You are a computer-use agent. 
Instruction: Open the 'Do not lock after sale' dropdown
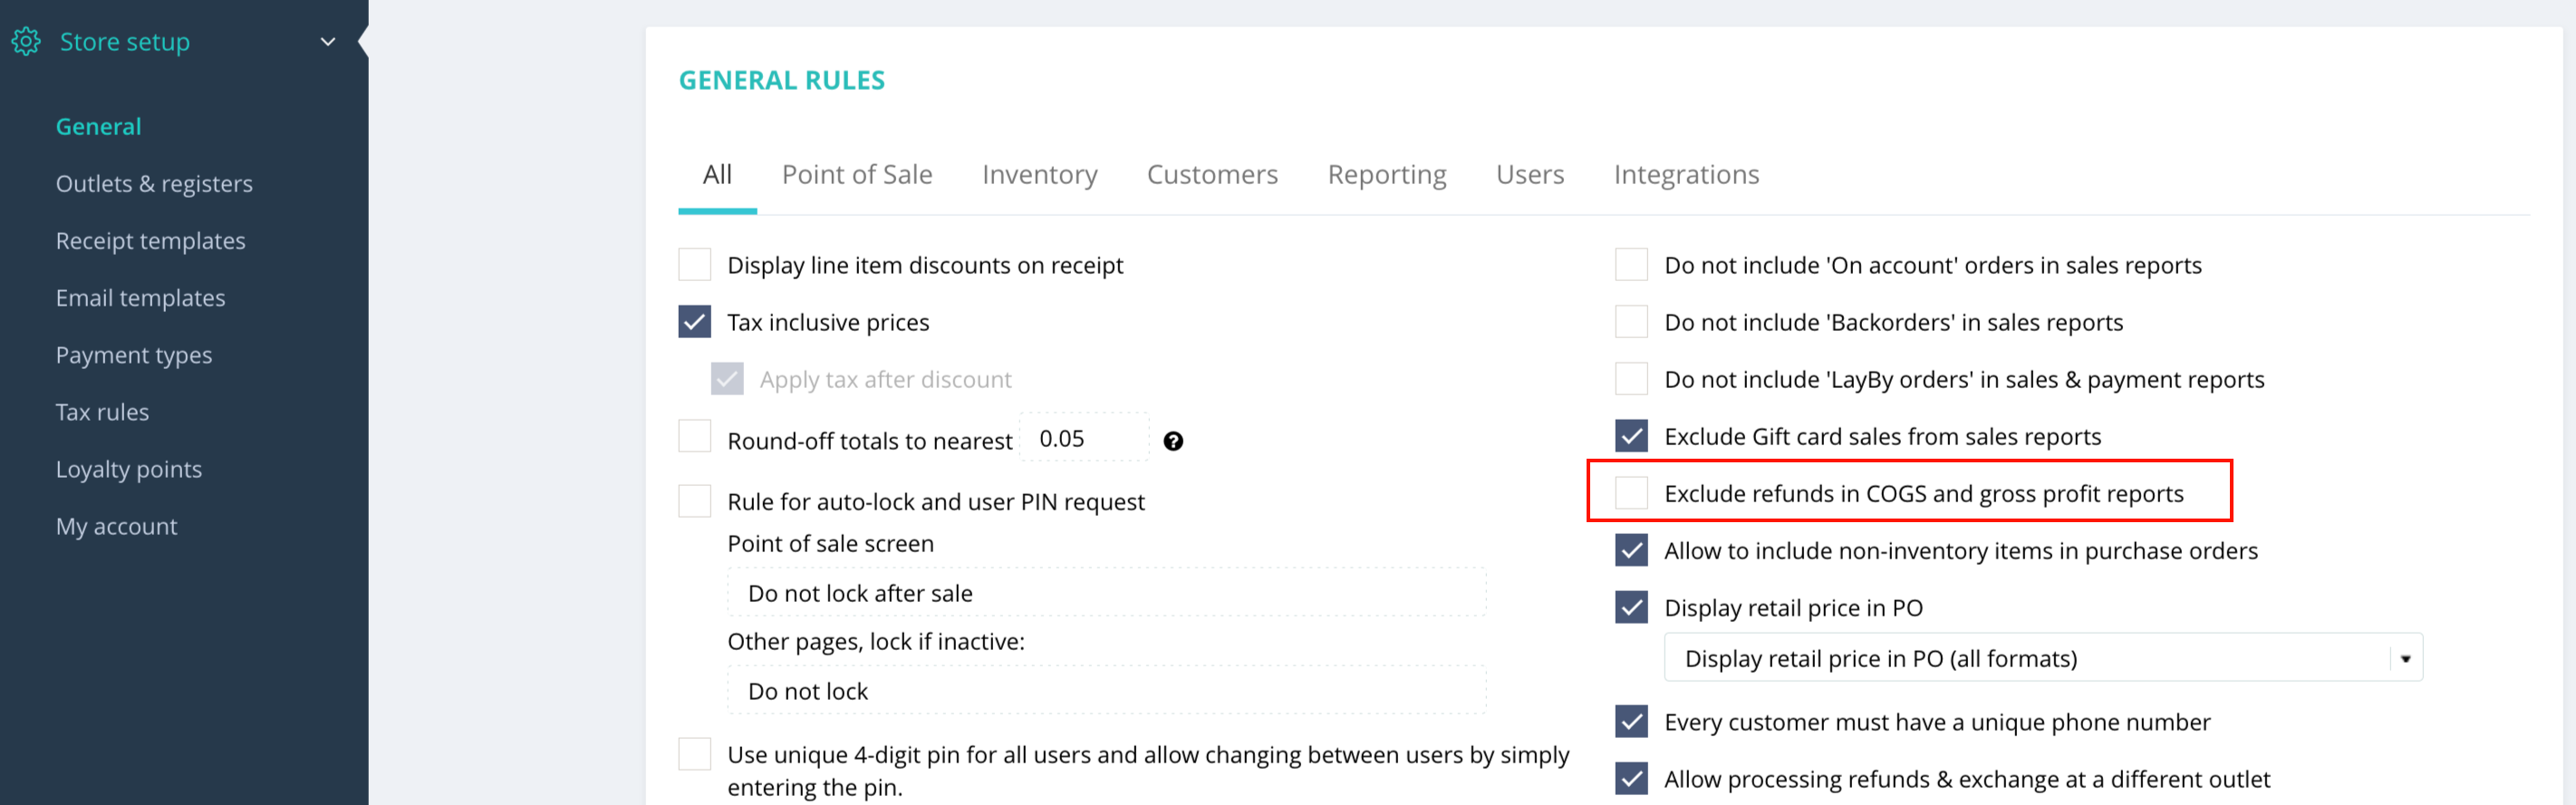(x=1106, y=593)
